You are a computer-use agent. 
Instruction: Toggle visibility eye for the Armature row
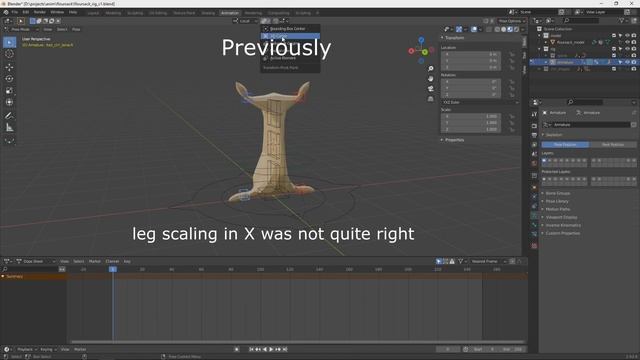tap(627, 62)
